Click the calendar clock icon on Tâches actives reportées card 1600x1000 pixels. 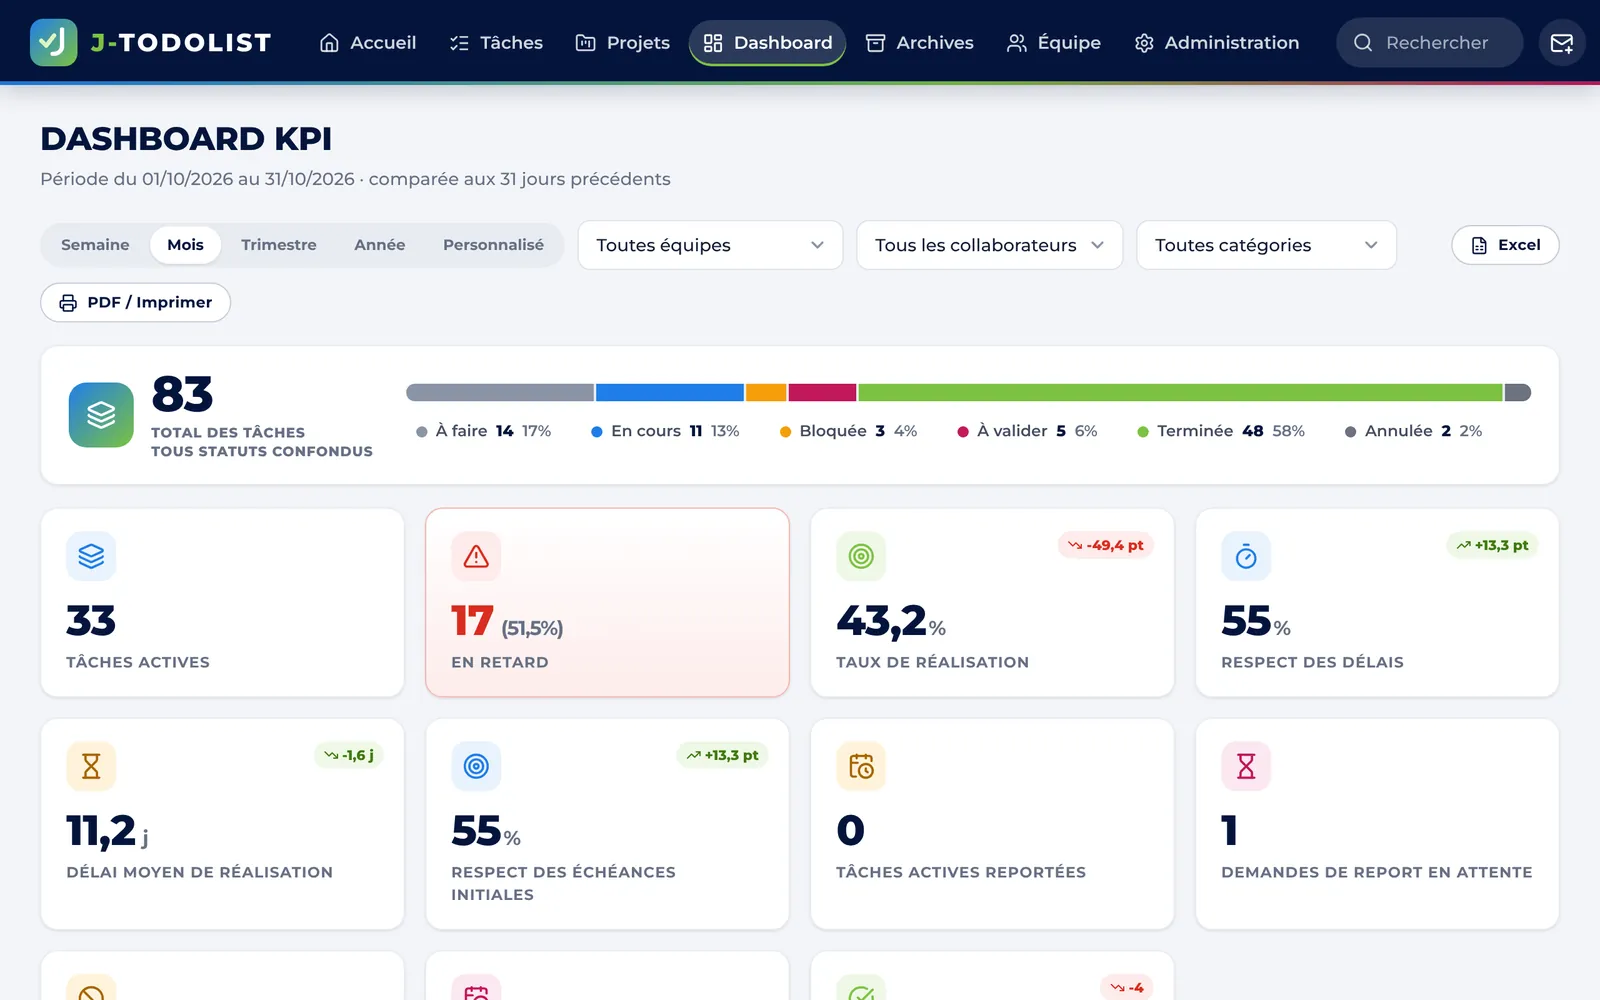coord(861,766)
